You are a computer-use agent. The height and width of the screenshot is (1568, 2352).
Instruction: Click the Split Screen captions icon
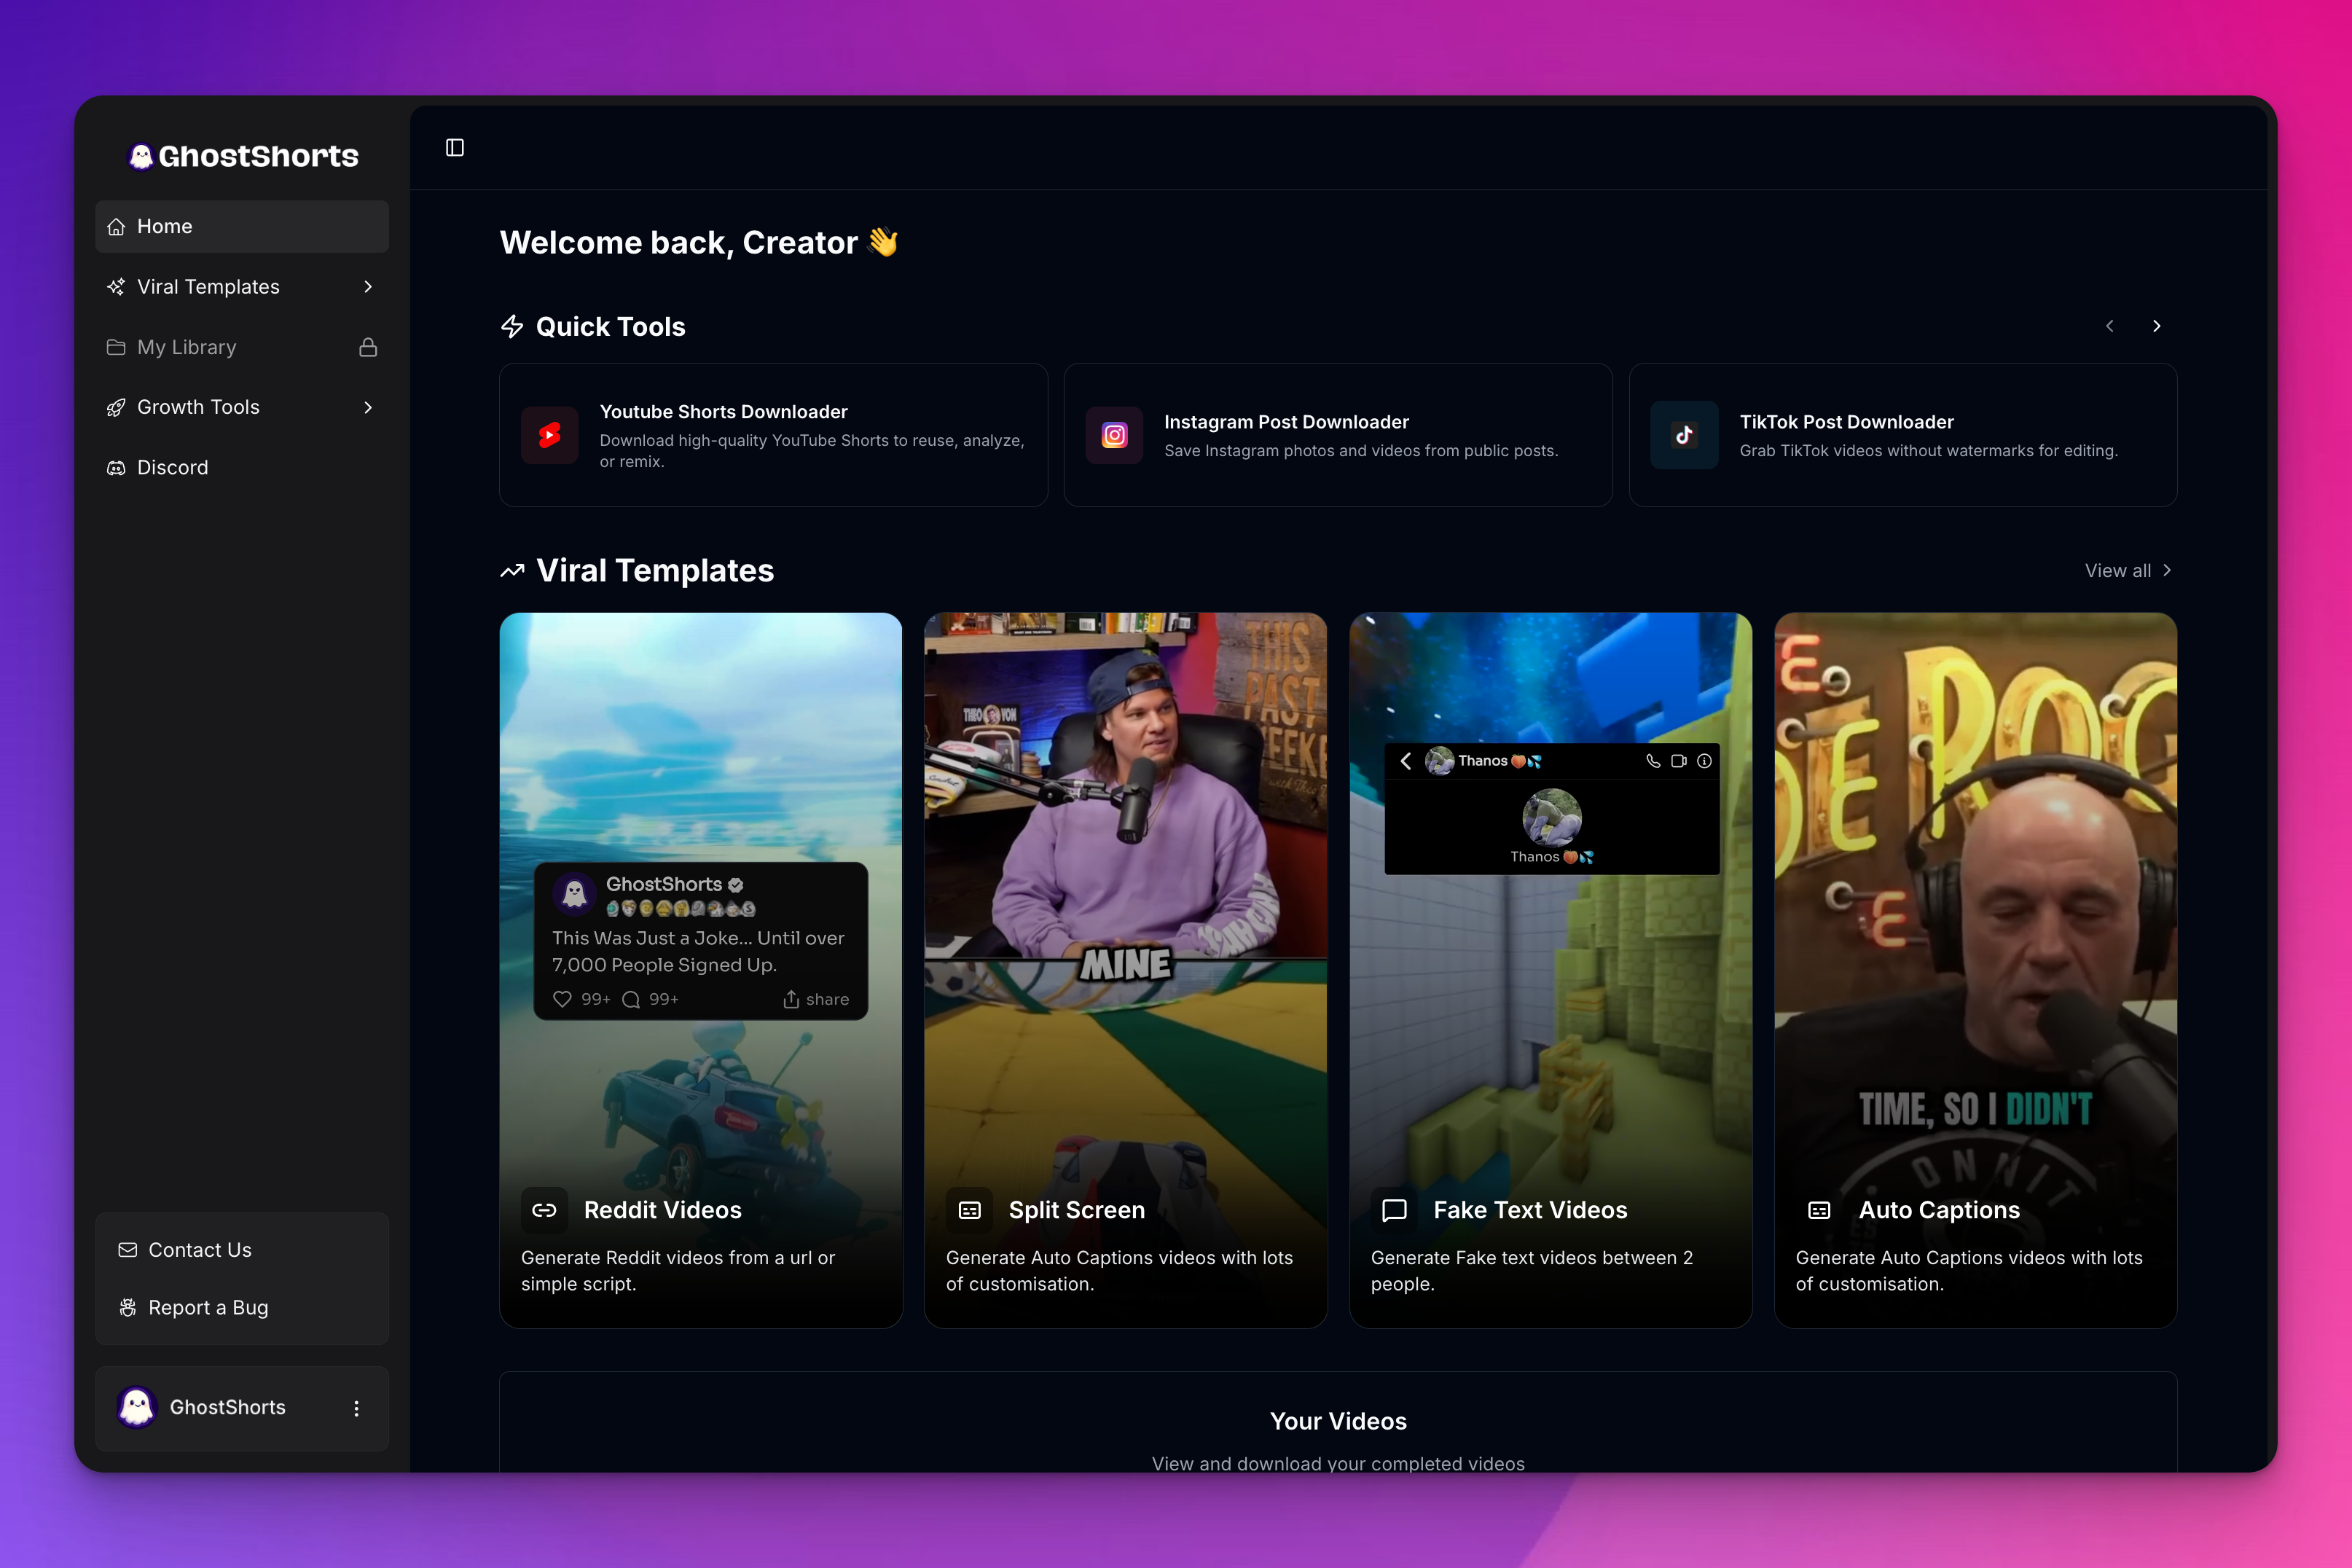[x=969, y=1210]
